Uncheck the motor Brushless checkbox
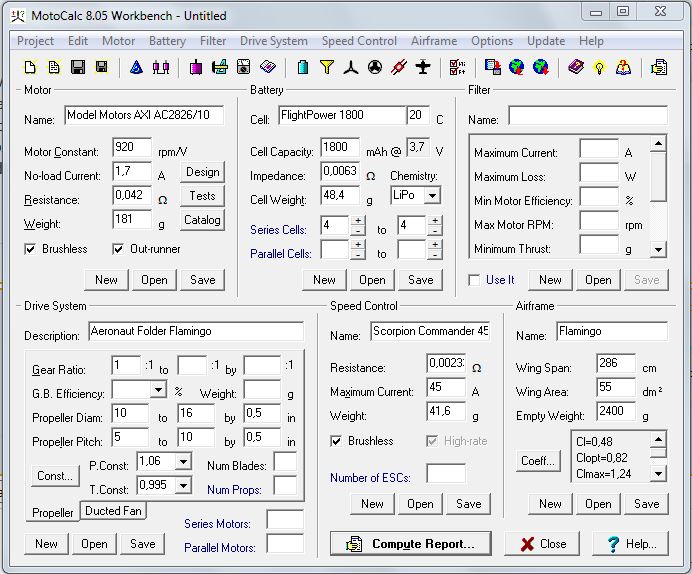This screenshot has width=692, height=574. point(31,249)
